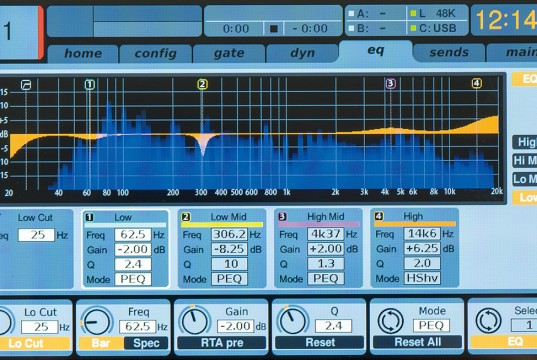
Task: Click the High band Mode field HShv
Action: pyautogui.click(x=422, y=278)
